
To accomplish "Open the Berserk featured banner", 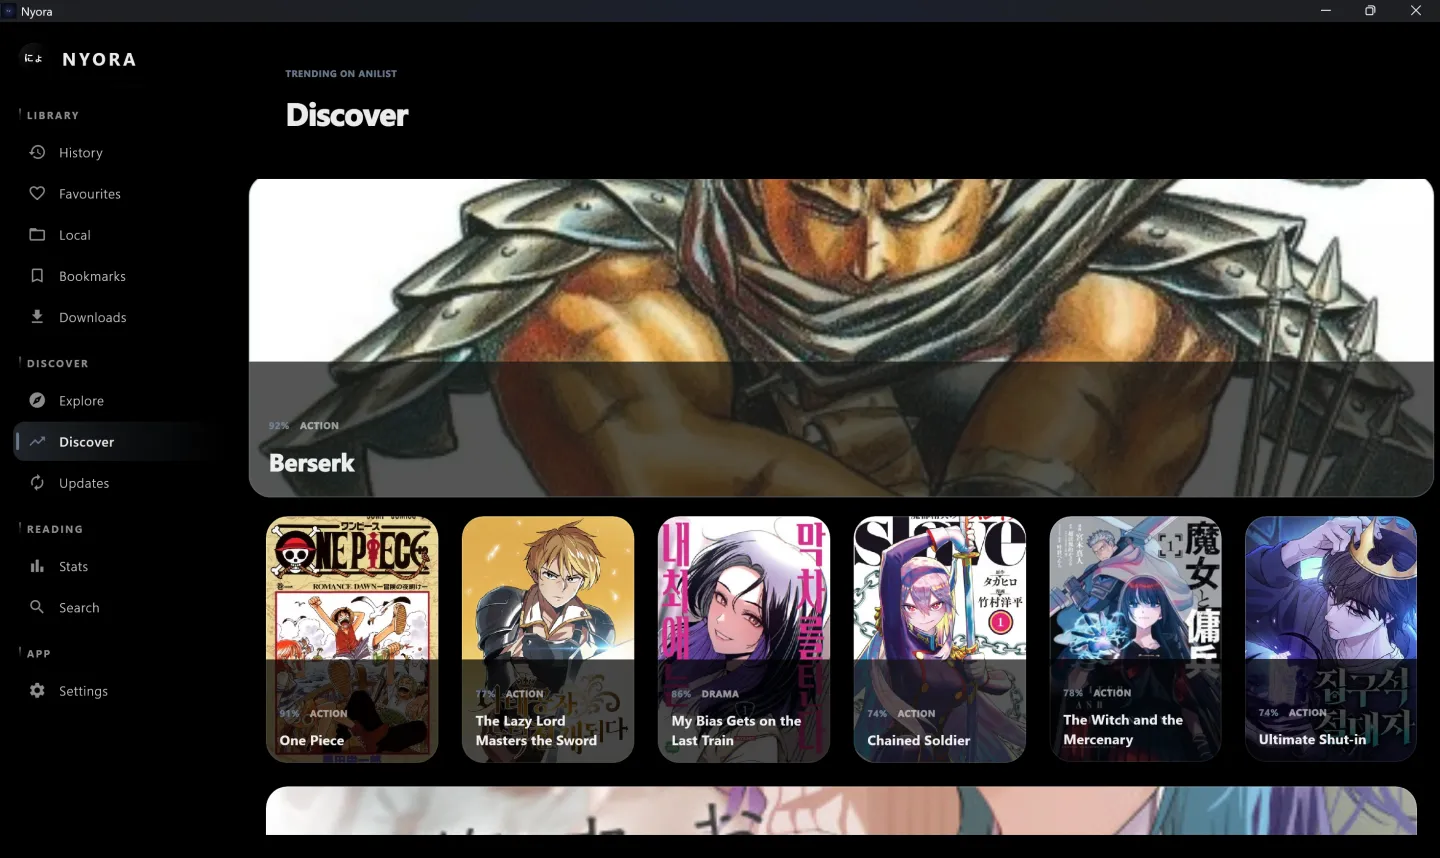I will (841, 338).
